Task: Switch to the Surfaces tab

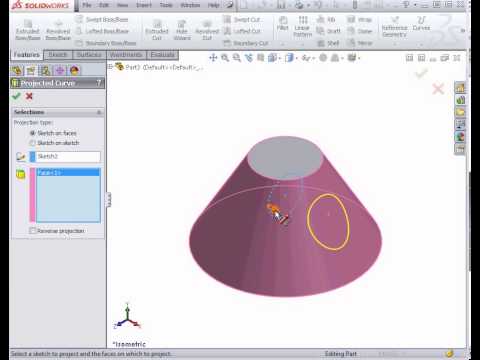Action: [89, 55]
